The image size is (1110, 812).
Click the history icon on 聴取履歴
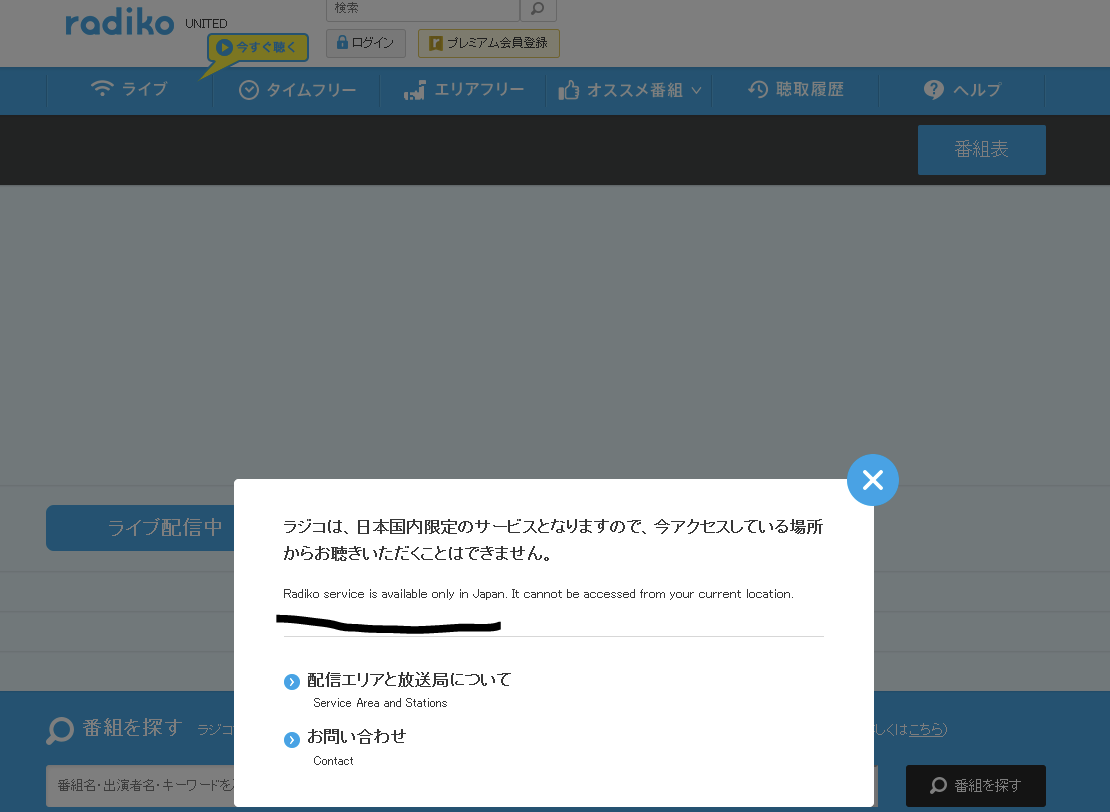(758, 89)
